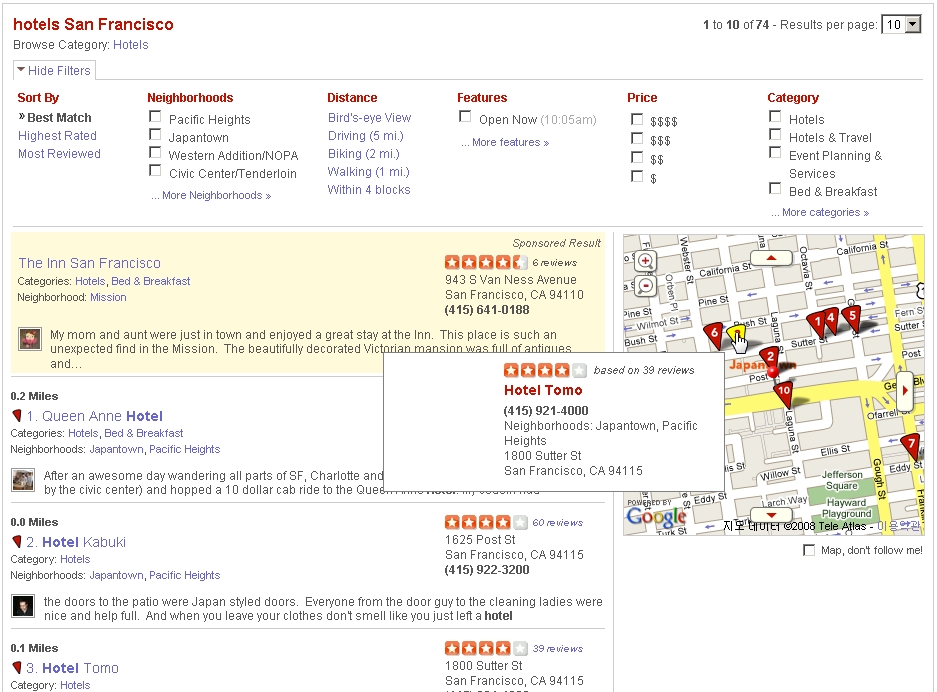Check the Western Addition/NOPA filter
The width and height of the screenshot is (937, 692).
(x=155, y=153)
